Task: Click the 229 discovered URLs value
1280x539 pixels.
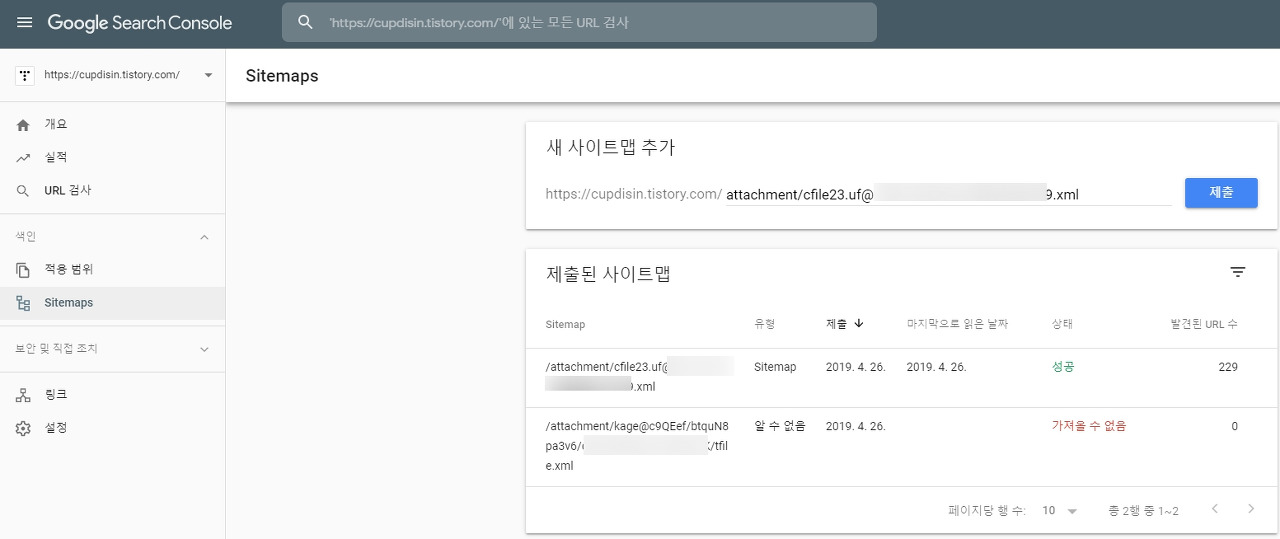Action: coord(1228,367)
